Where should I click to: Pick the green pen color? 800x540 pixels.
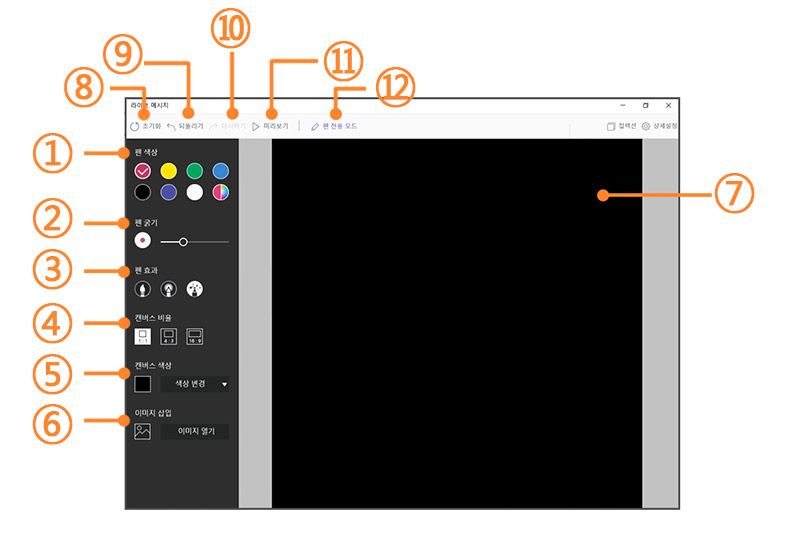click(x=195, y=171)
